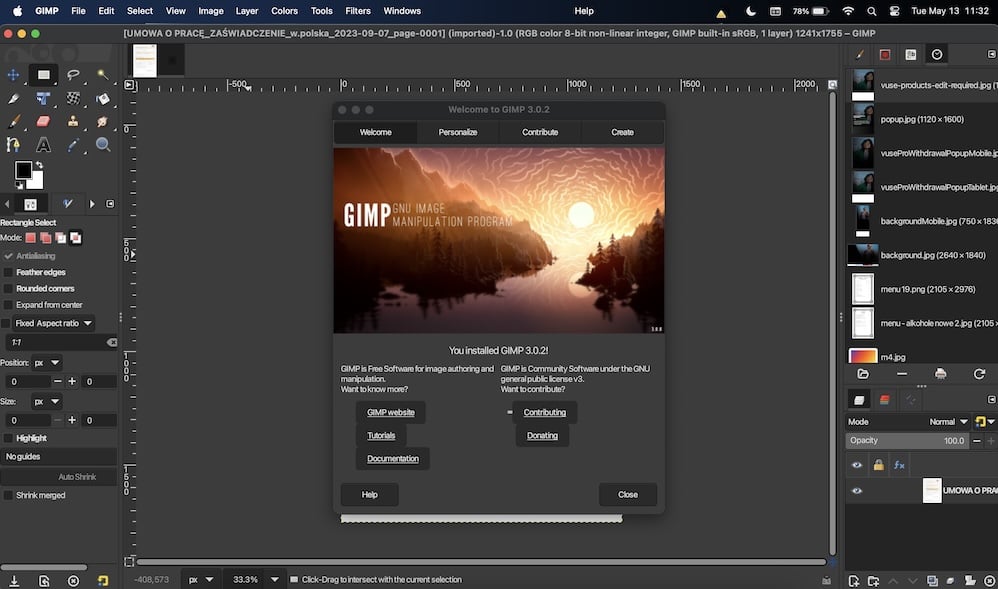This screenshot has width=998, height=589.
Task: Enable Expand from center option
Action: [x=8, y=305]
